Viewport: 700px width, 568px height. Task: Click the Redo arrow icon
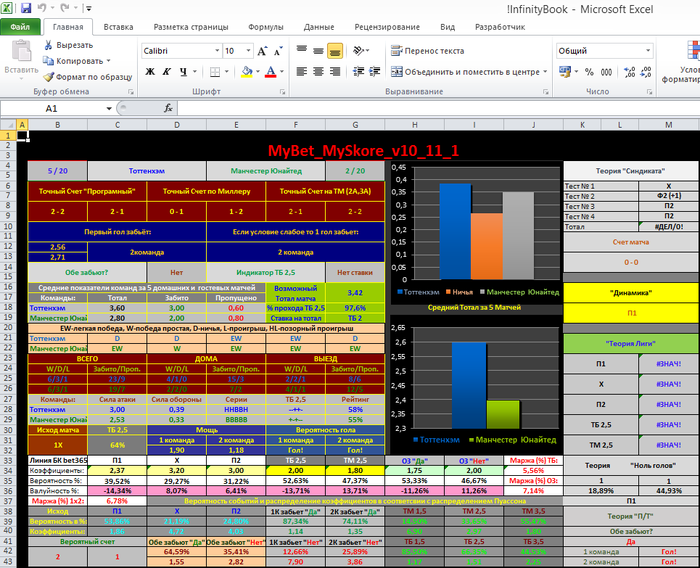click(x=65, y=8)
